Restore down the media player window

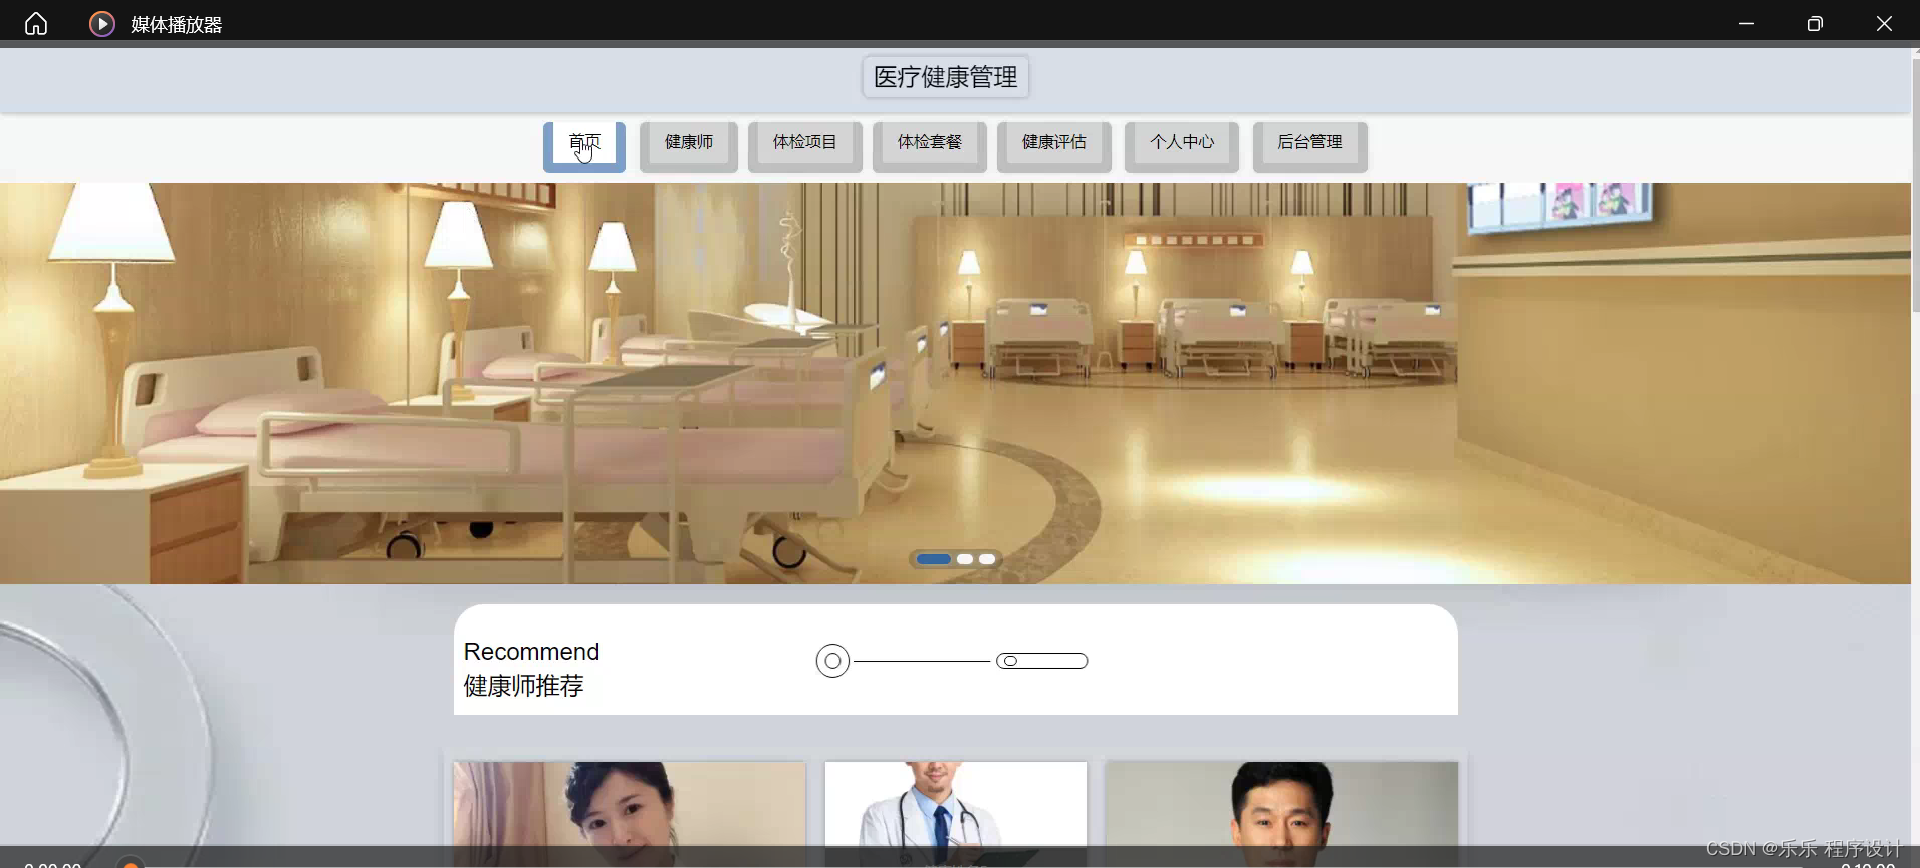click(x=1815, y=23)
